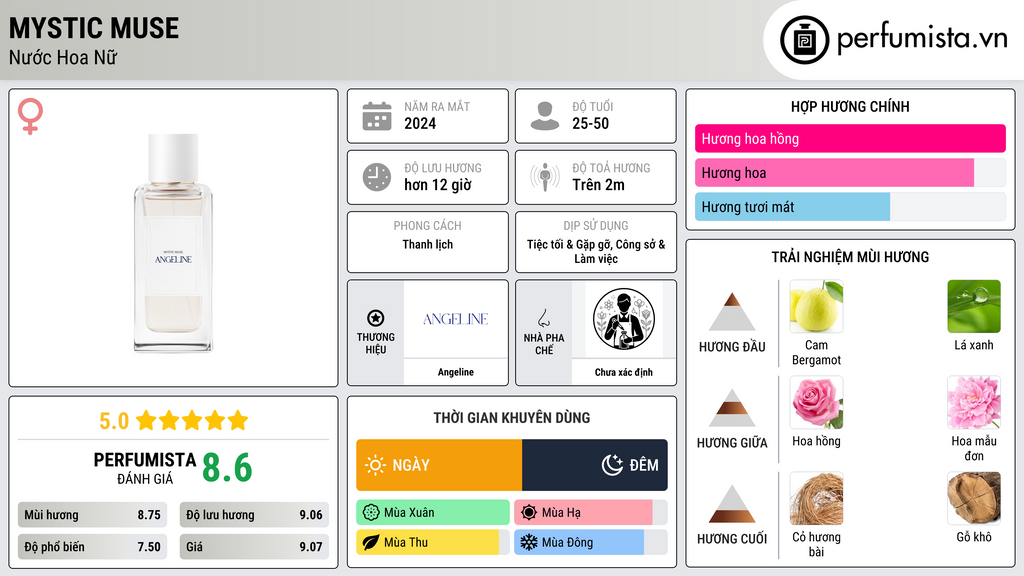Screen dimensions: 1024x576
Task: Click the pink female gender symbol
Action: pos(30,116)
